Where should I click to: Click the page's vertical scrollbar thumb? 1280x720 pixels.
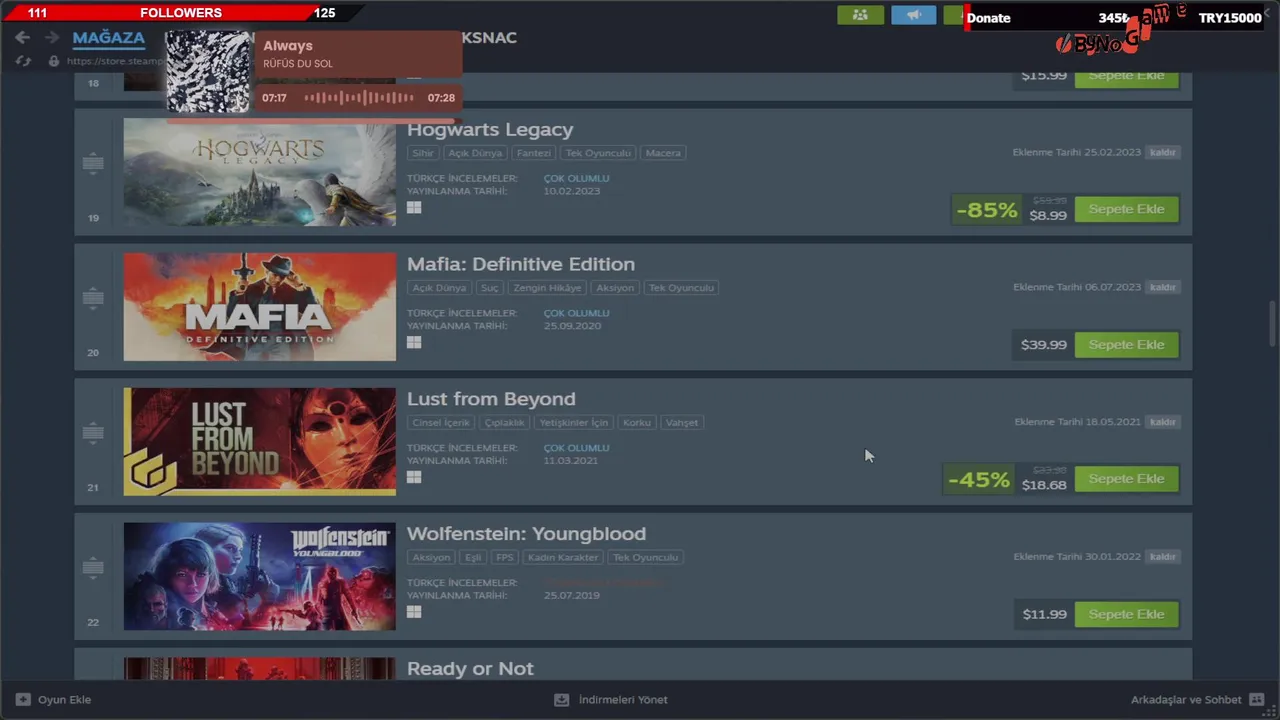pyautogui.click(x=1273, y=323)
